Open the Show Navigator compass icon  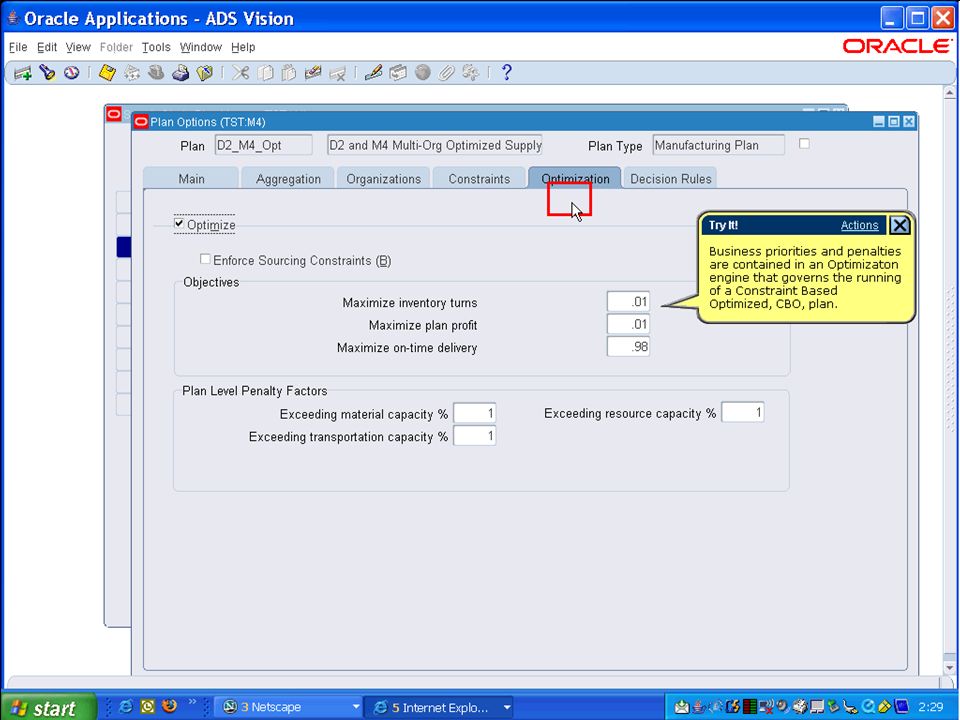point(72,73)
